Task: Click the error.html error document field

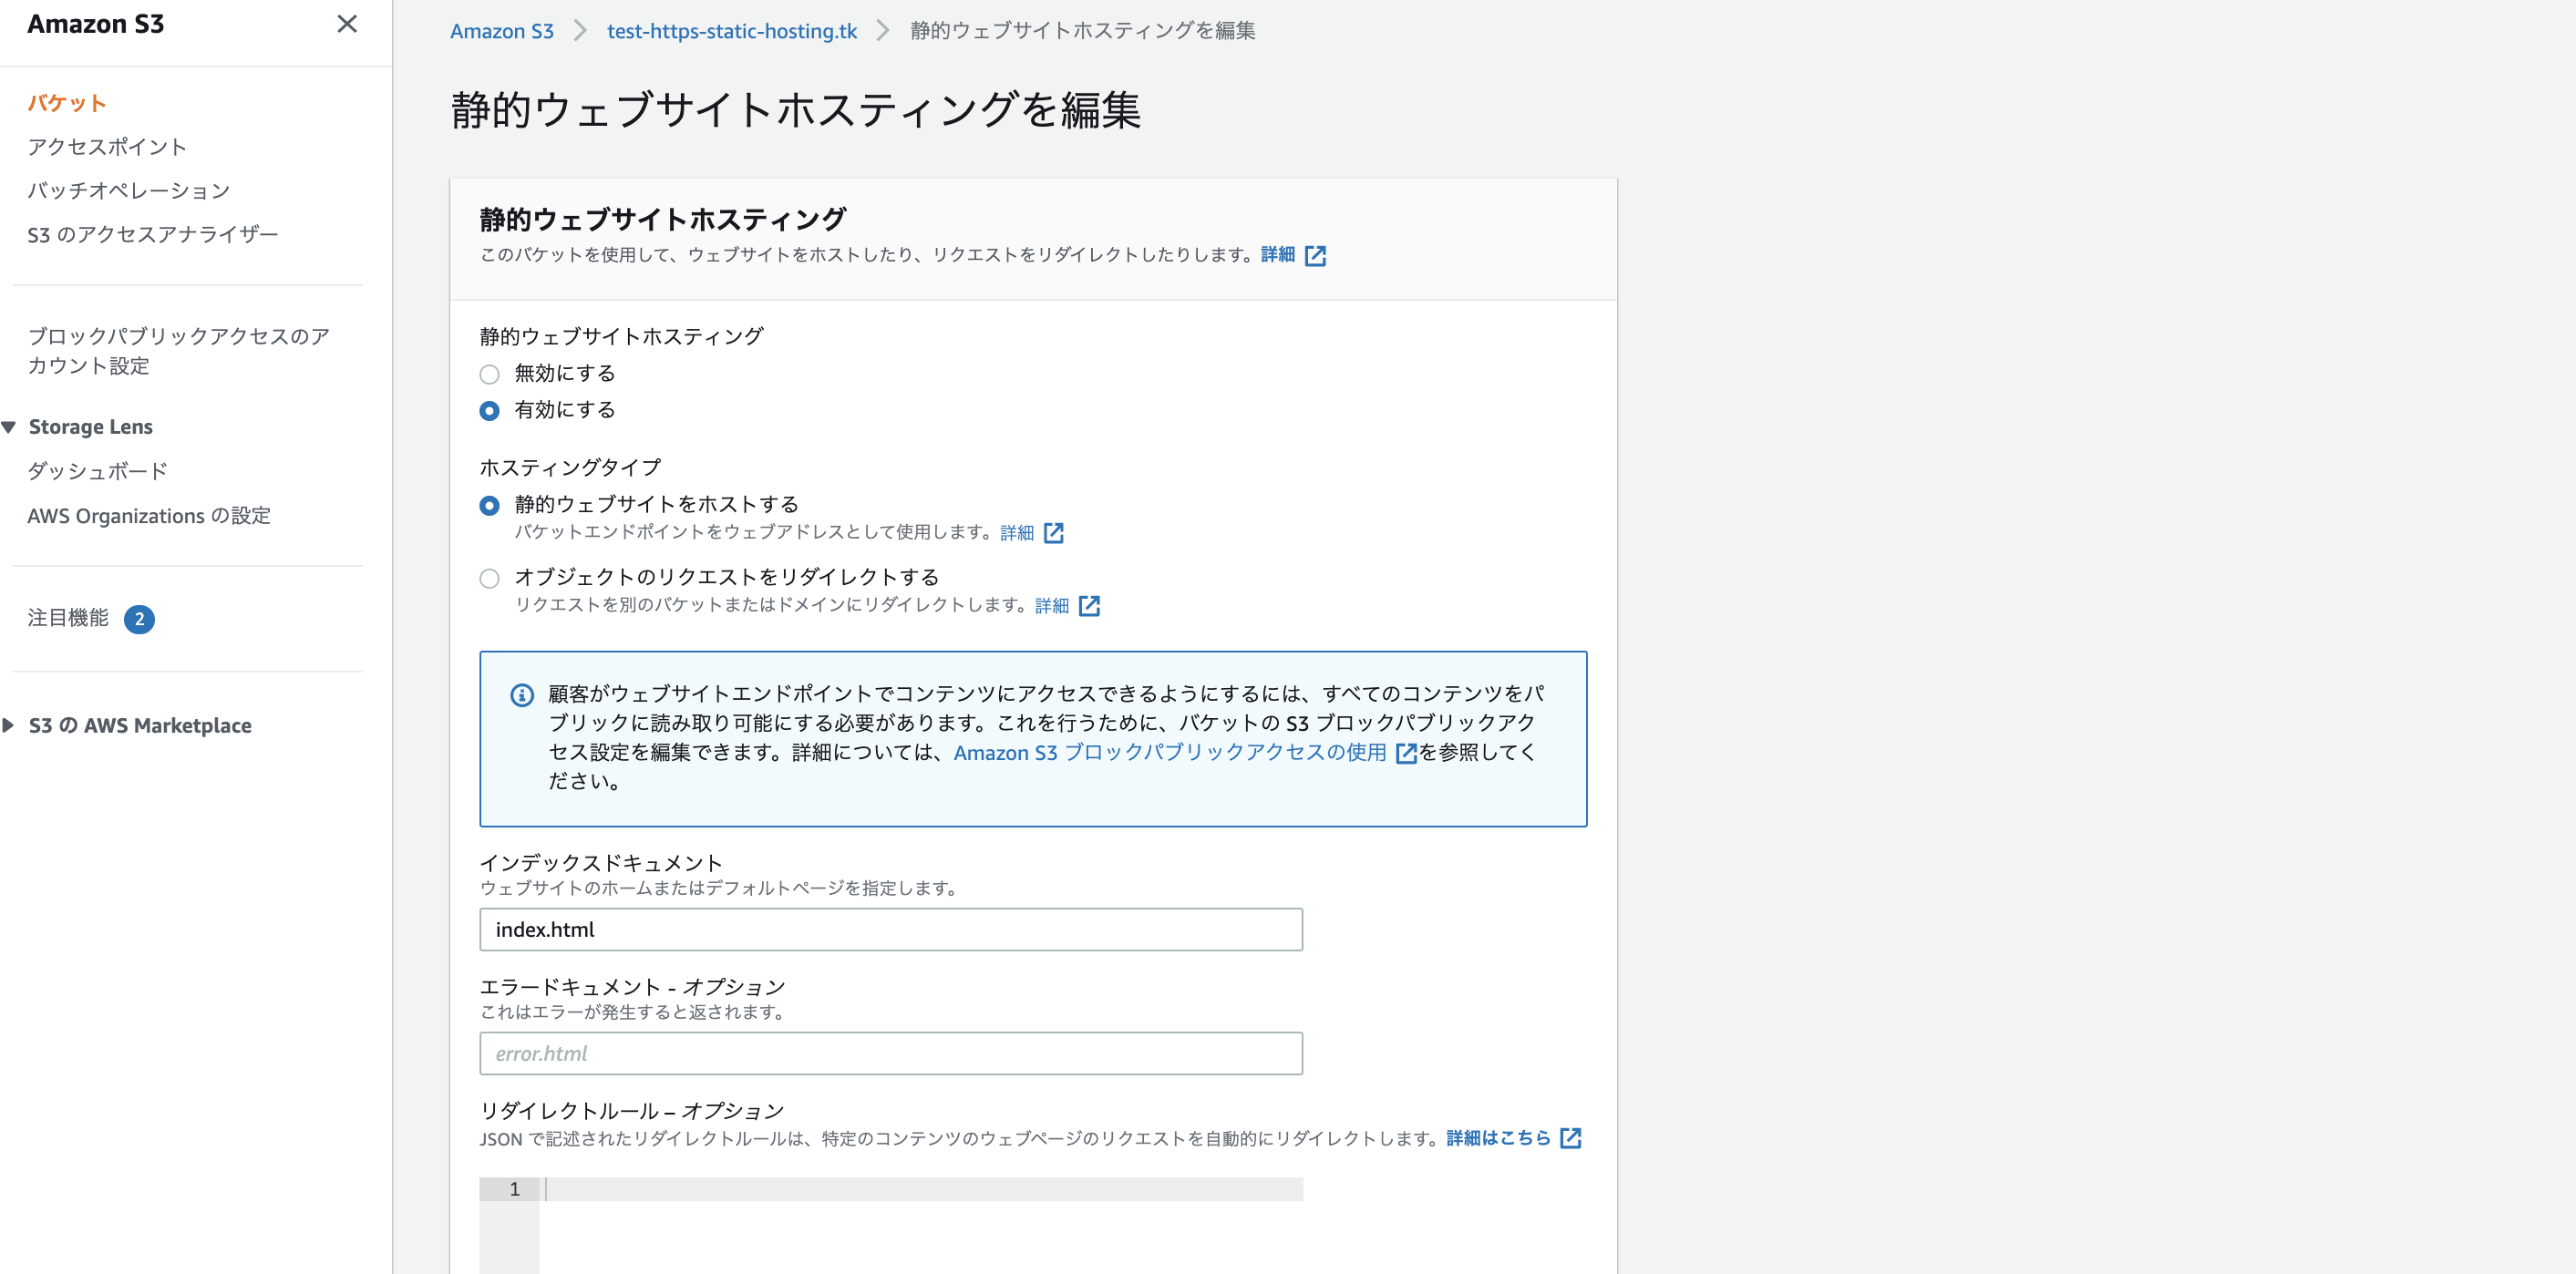Action: [x=890, y=1053]
